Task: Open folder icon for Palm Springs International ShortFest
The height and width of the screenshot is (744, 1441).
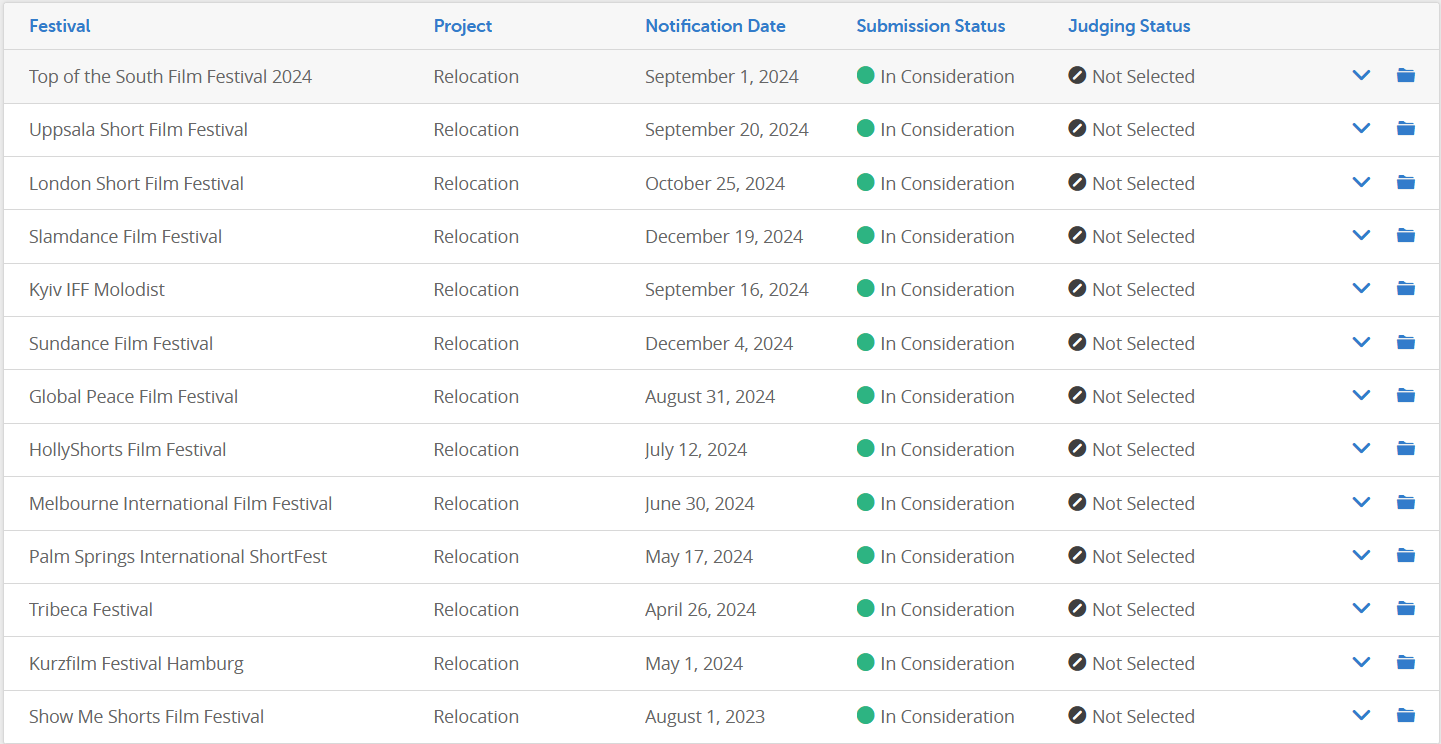Action: (1406, 555)
